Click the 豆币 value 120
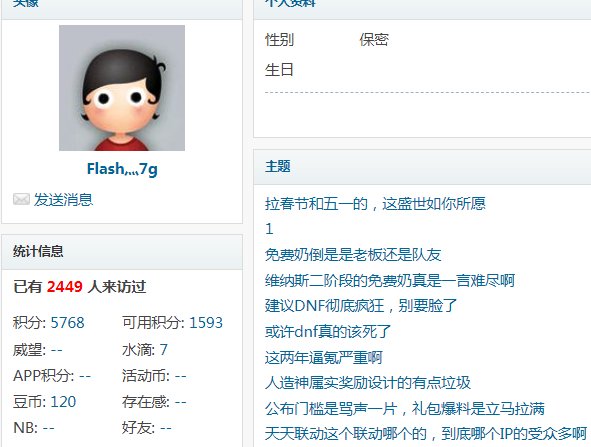591x447 pixels. click(63, 402)
